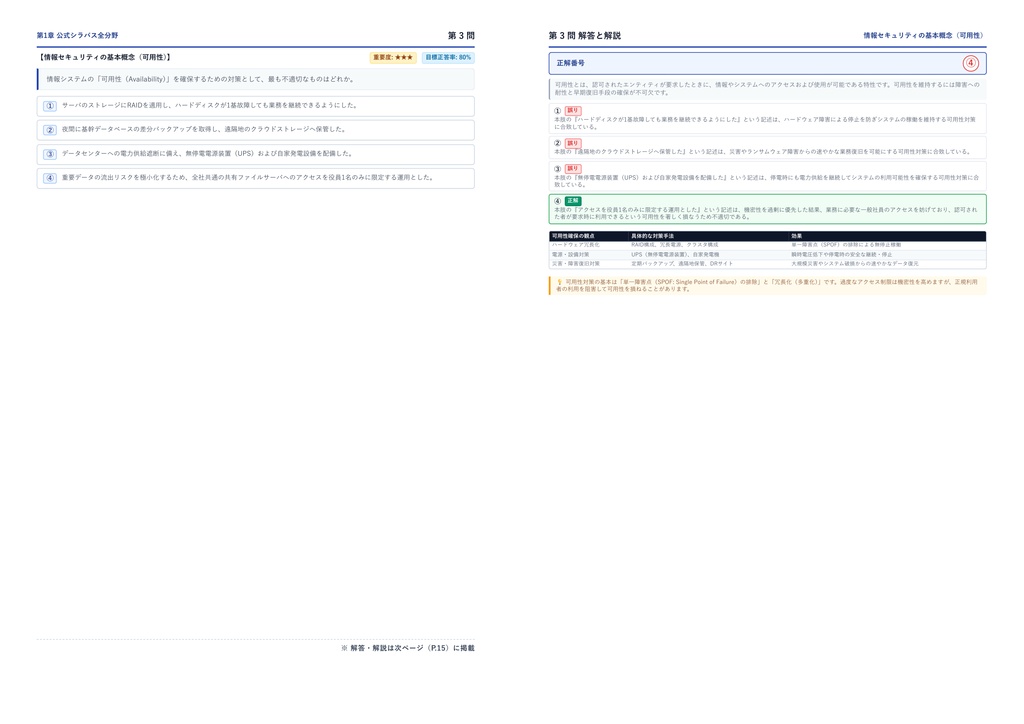Click the '第 3 問' heading on the question page
Viewport: 1024px width, 724px height.
[x=461, y=35]
